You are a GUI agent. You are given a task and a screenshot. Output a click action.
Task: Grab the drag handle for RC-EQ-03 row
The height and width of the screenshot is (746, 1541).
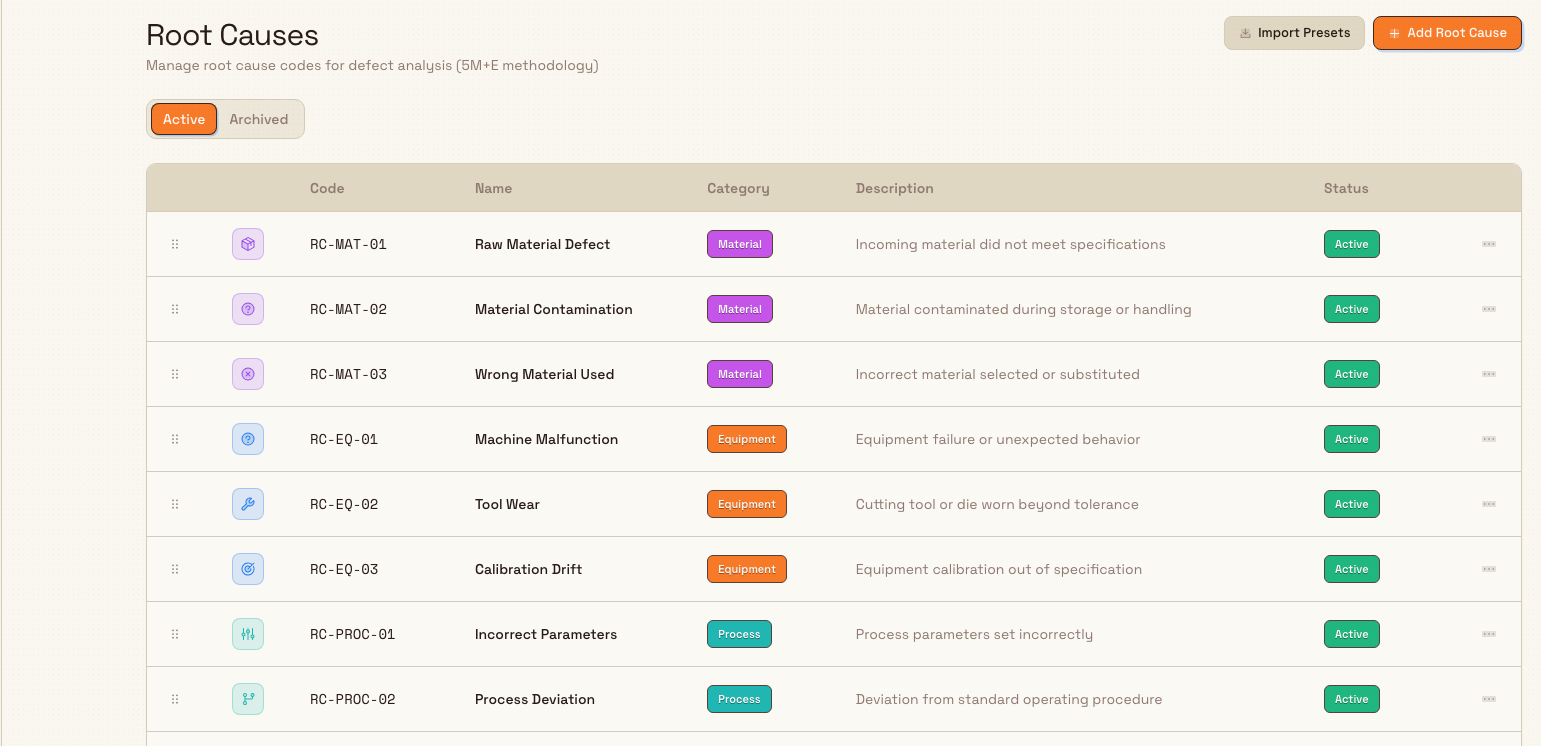pos(175,569)
